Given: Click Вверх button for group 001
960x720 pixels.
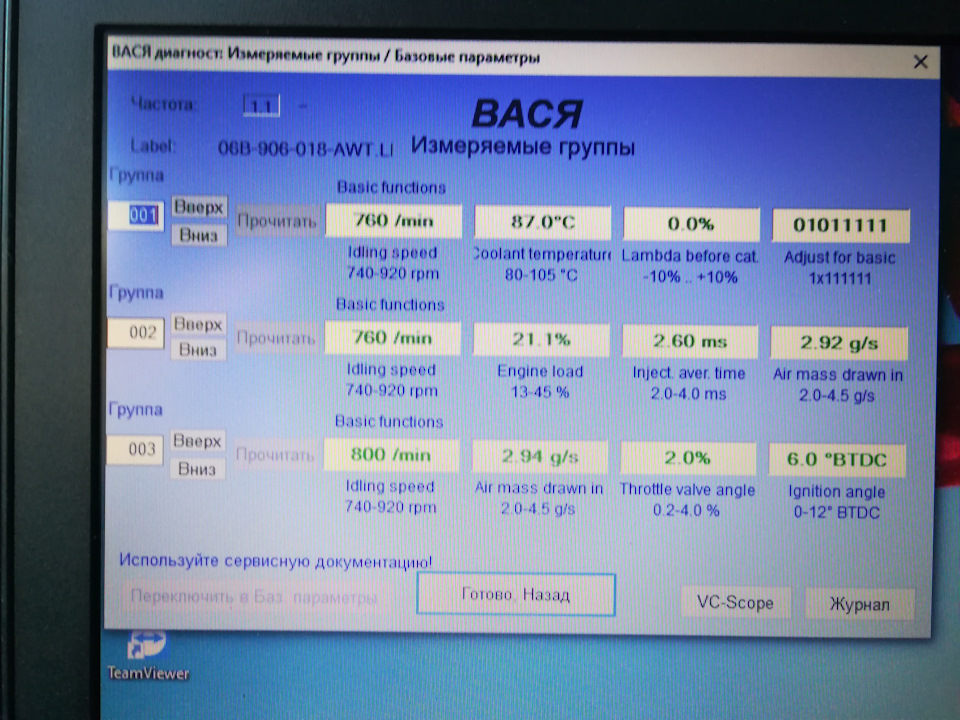Looking at the screenshot, I should (x=199, y=207).
